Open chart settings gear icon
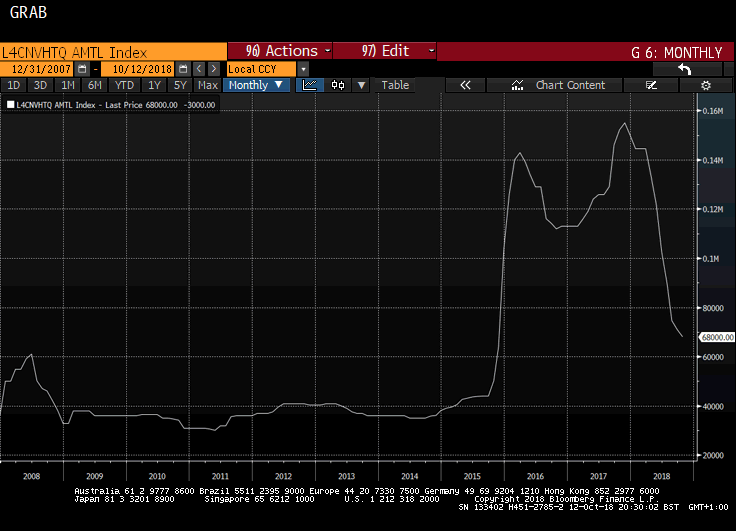736x531 pixels. pos(706,85)
